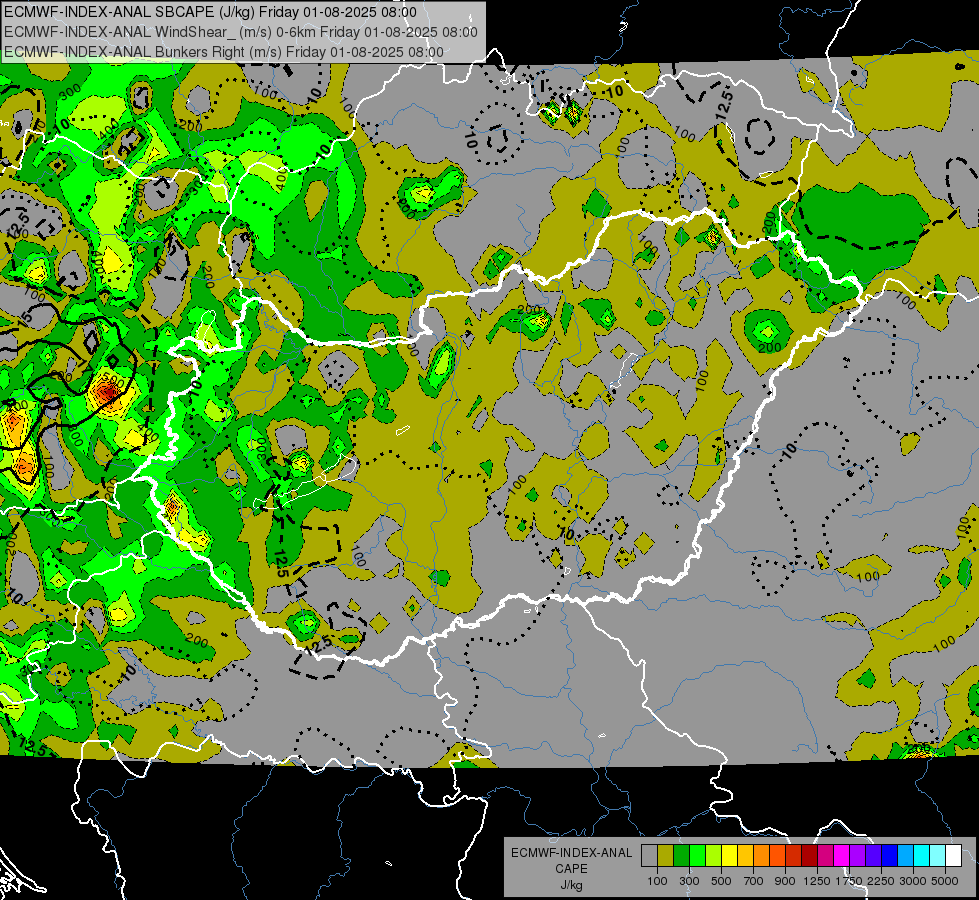Pick the bright magenta legend swatch

[842, 856]
